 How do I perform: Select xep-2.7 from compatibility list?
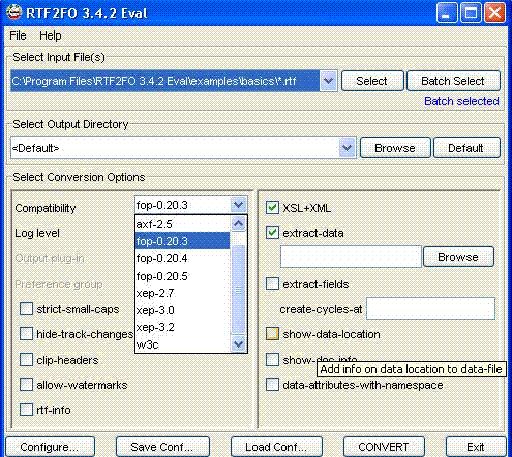(x=183, y=293)
